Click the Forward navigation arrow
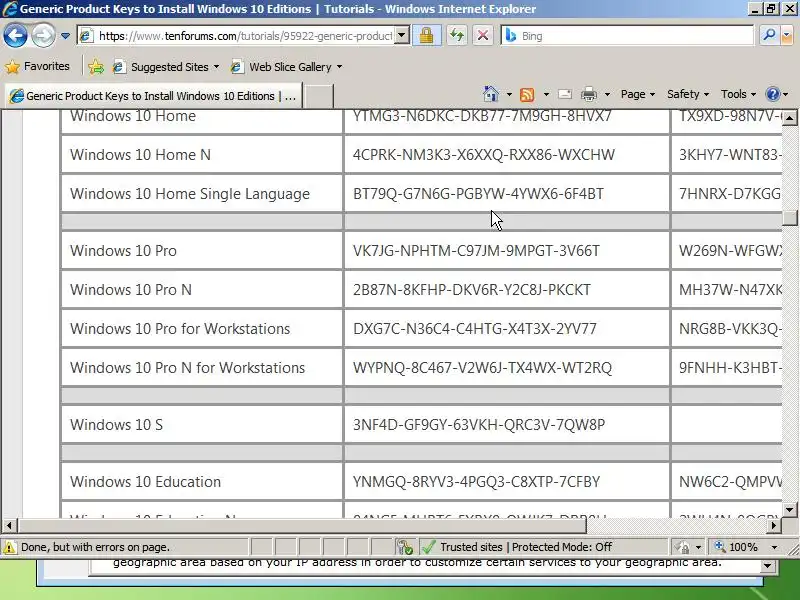The image size is (800, 600). click(43, 36)
